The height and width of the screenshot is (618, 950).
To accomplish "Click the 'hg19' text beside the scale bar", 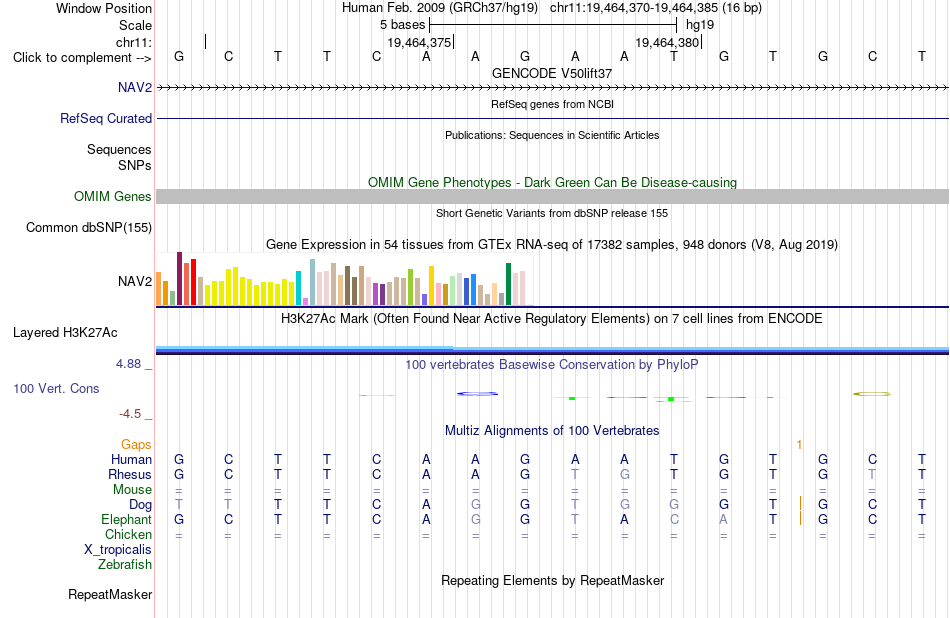I will tap(700, 25).
